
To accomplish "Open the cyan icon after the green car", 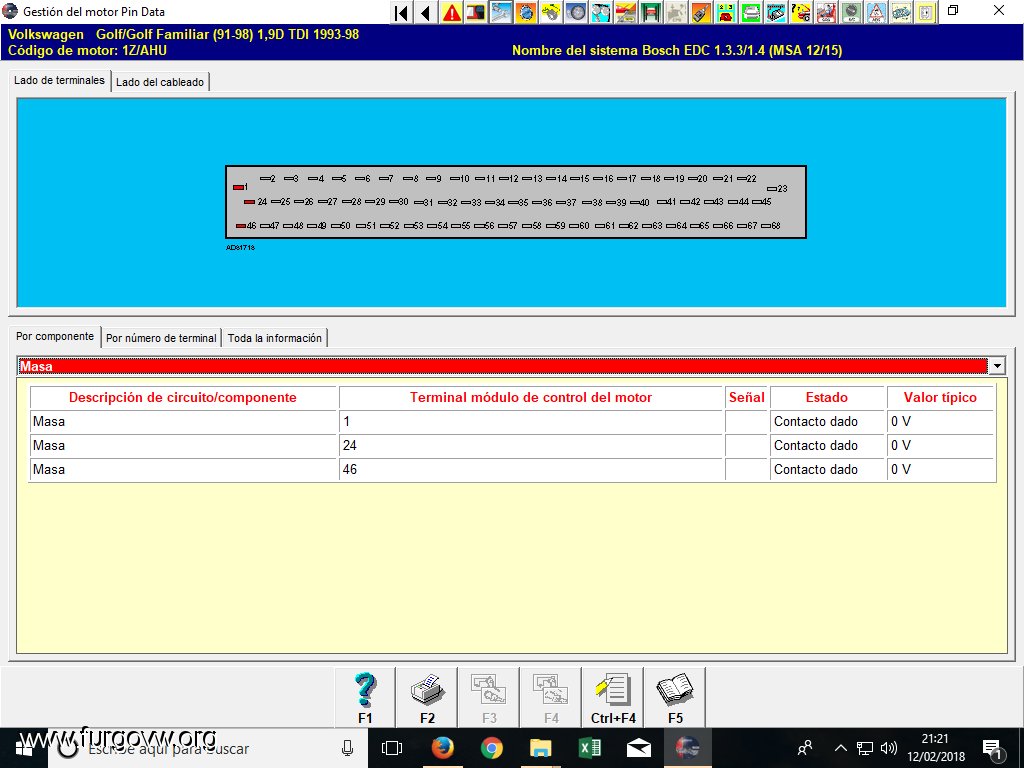I will [x=775, y=12].
